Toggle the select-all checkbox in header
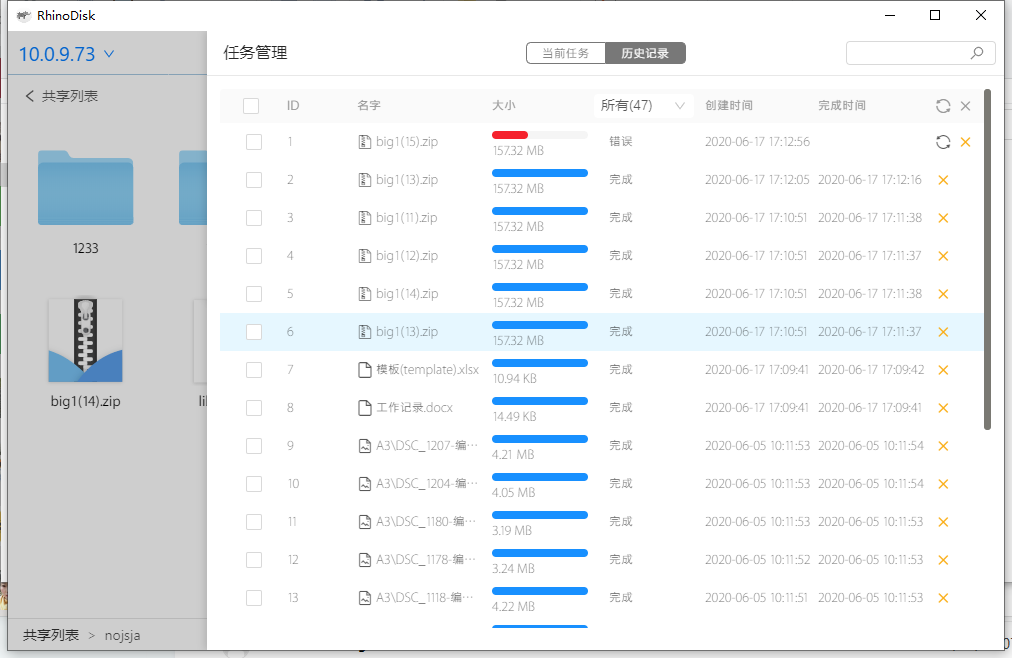This screenshot has width=1012, height=658. [x=251, y=106]
